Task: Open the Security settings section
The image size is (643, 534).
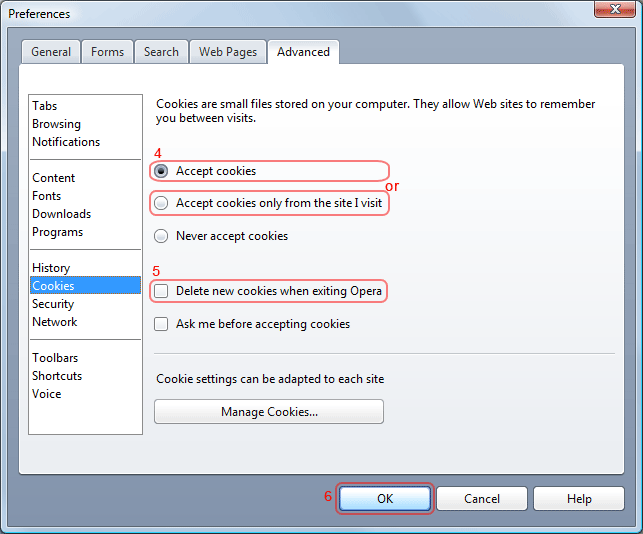Action: tap(53, 304)
